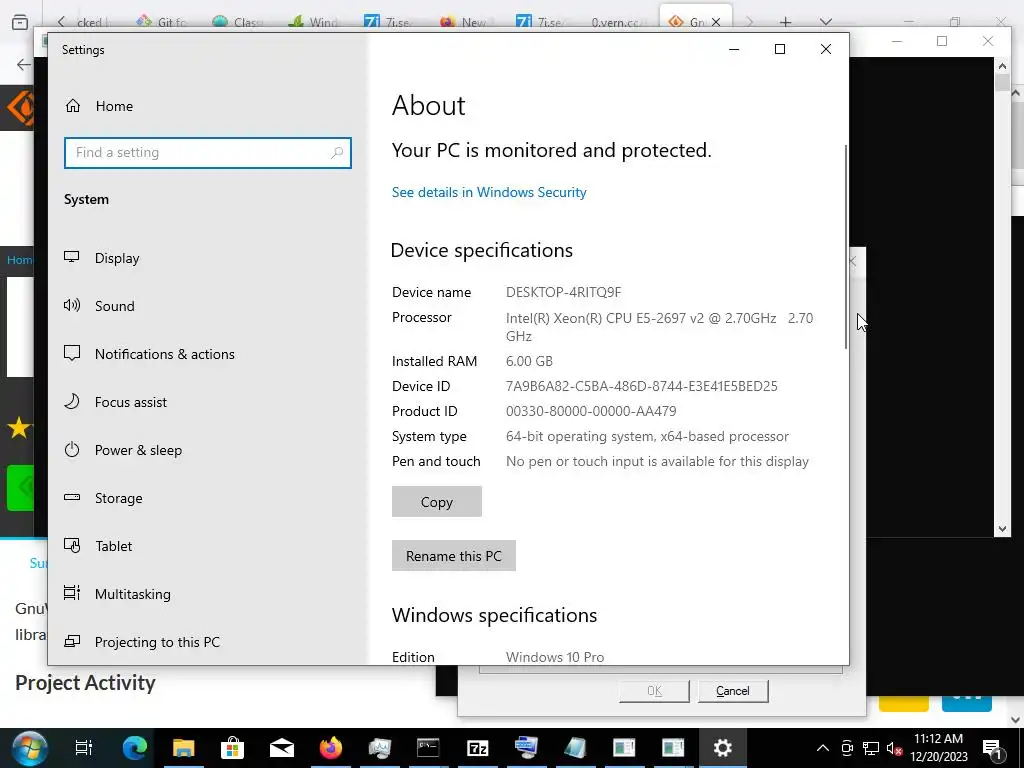Open the Start menu orb
Screen dimensions: 1024x768
29,748
